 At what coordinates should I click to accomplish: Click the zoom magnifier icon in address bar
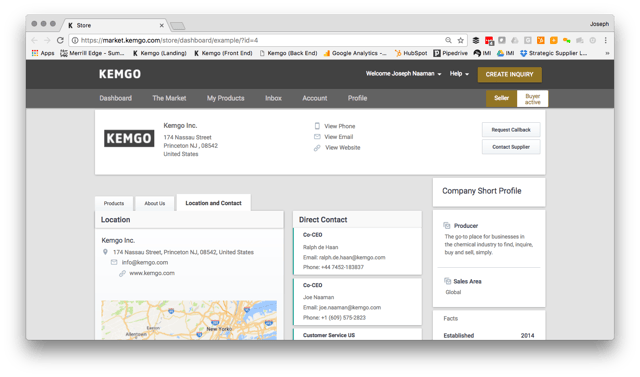pos(449,40)
